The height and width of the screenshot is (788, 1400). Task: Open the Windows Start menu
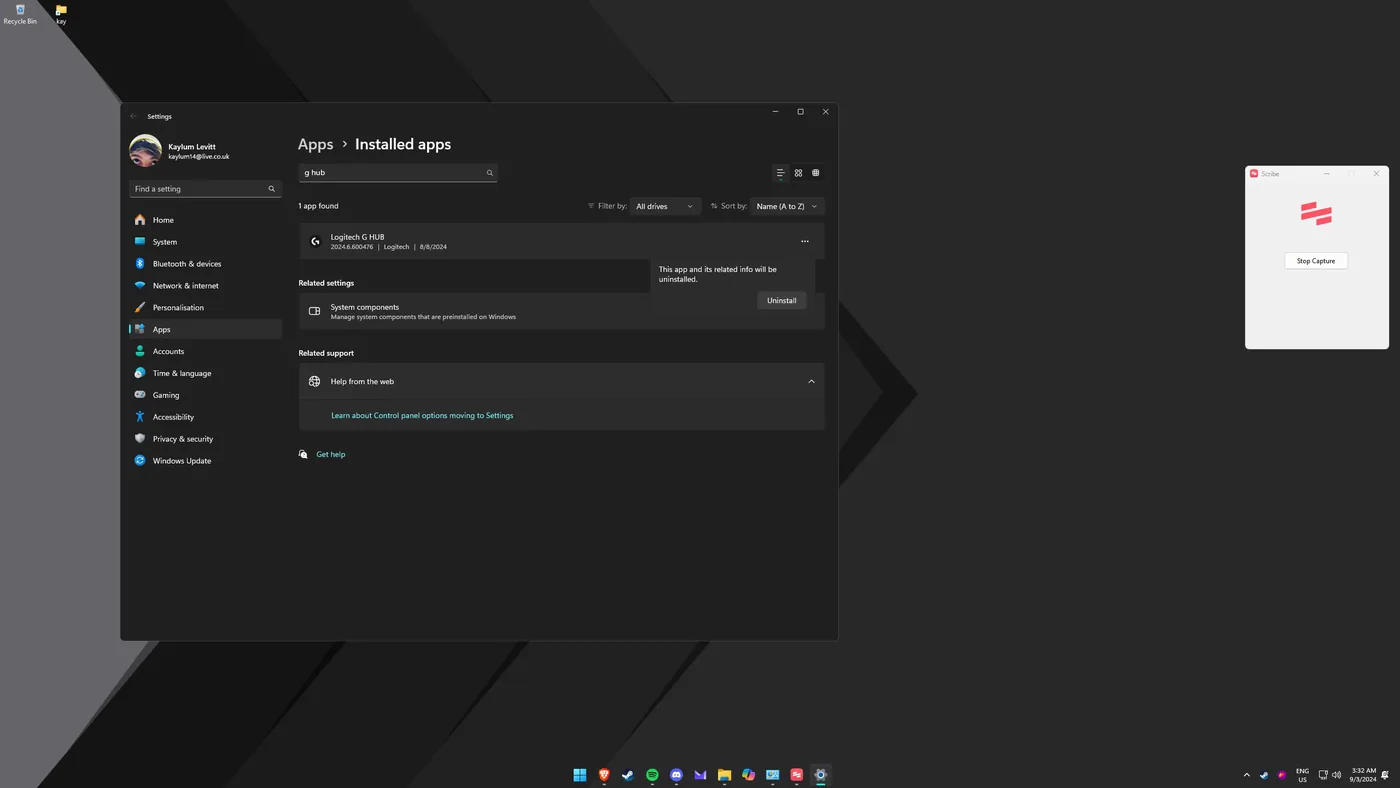[x=580, y=775]
